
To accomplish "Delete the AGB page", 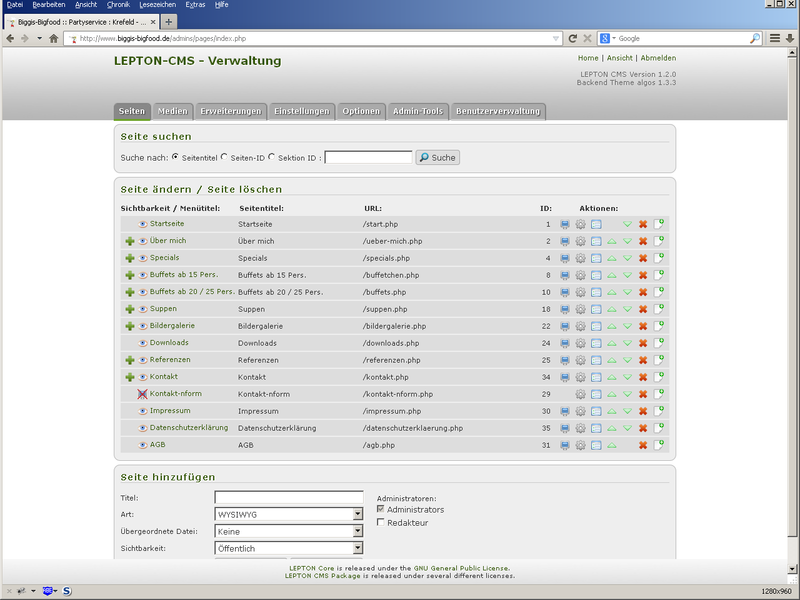I will pos(643,445).
